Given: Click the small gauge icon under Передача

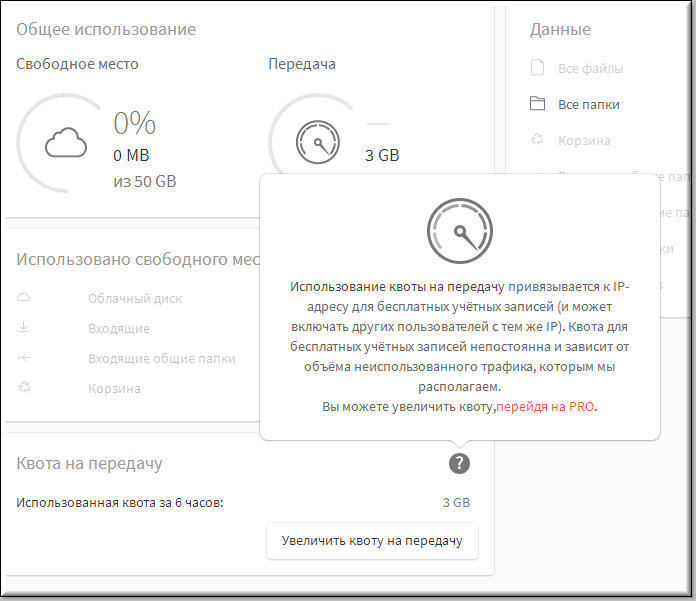Looking at the screenshot, I should point(317,143).
